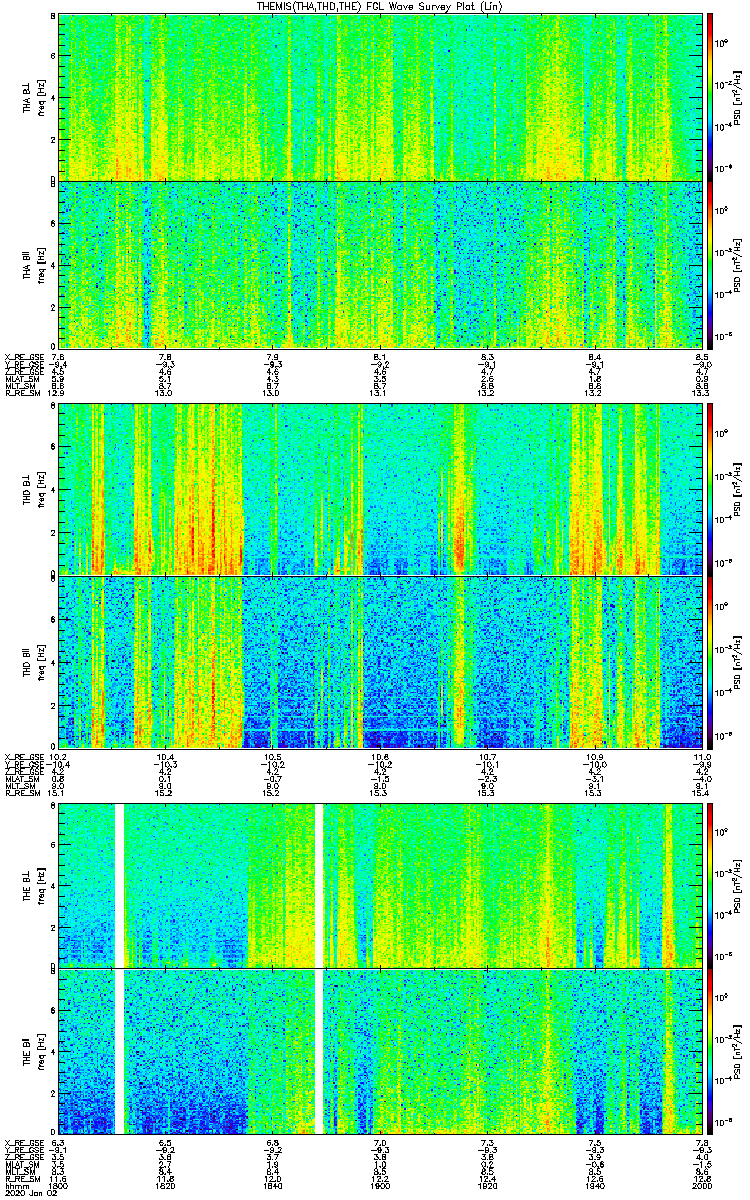Image resolution: width=750 pixels, height=1200 pixels.
Task: Click the '1900' time tick label
Action: pyautogui.click(x=379, y=1187)
